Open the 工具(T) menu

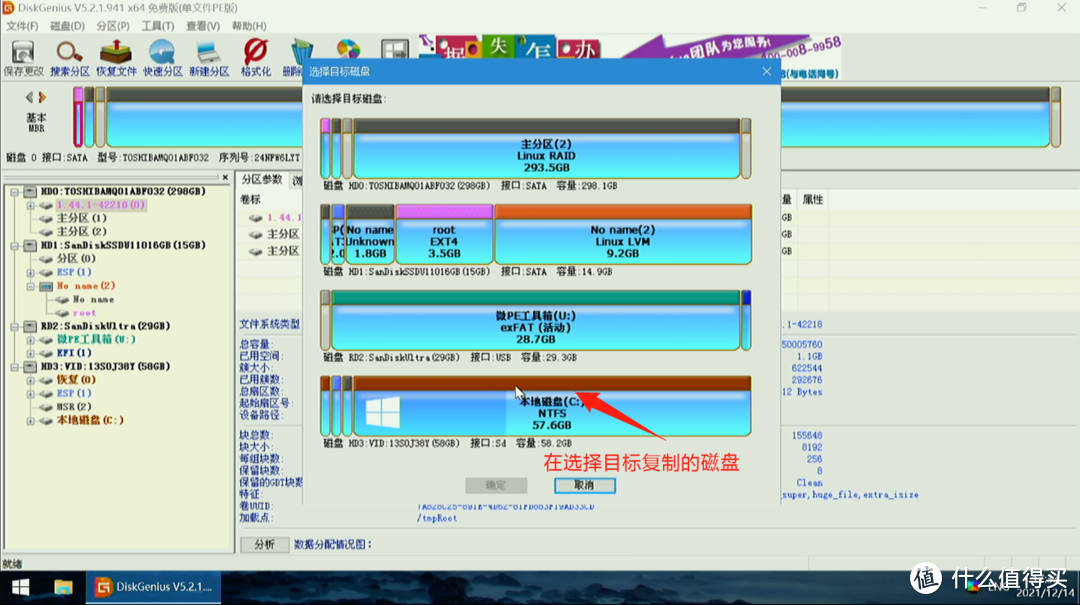(158, 26)
